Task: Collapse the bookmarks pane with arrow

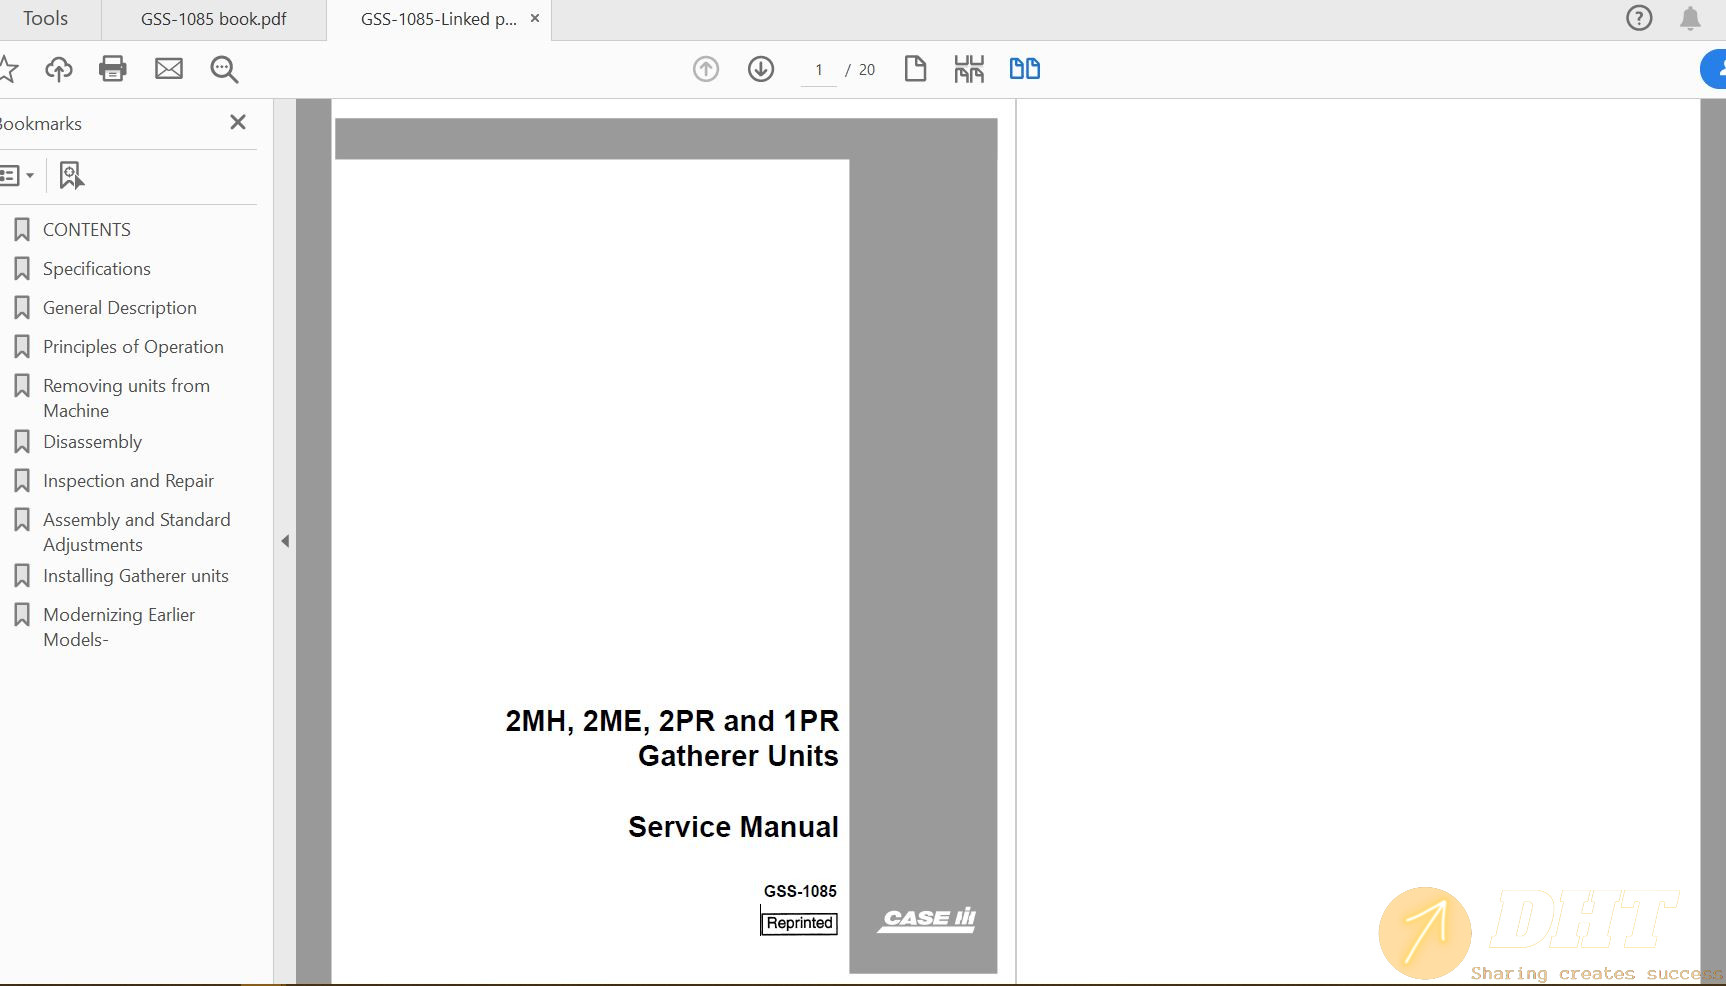Action: tap(285, 541)
